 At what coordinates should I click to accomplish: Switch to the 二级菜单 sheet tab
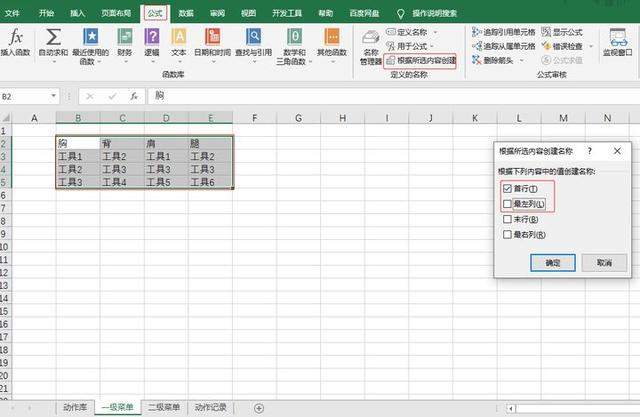pos(164,408)
